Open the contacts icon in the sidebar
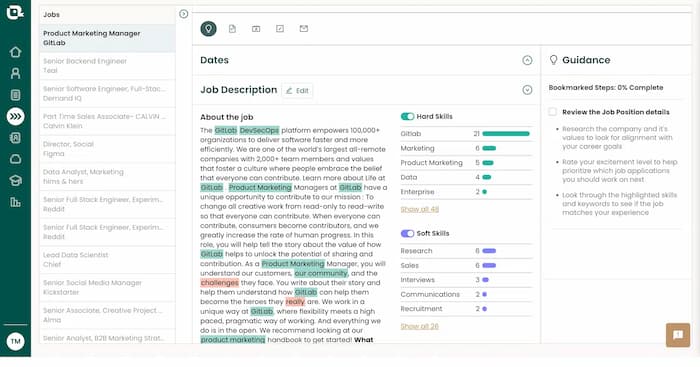Image resolution: width=700 pixels, height=367 pixels. coord(15,138)
